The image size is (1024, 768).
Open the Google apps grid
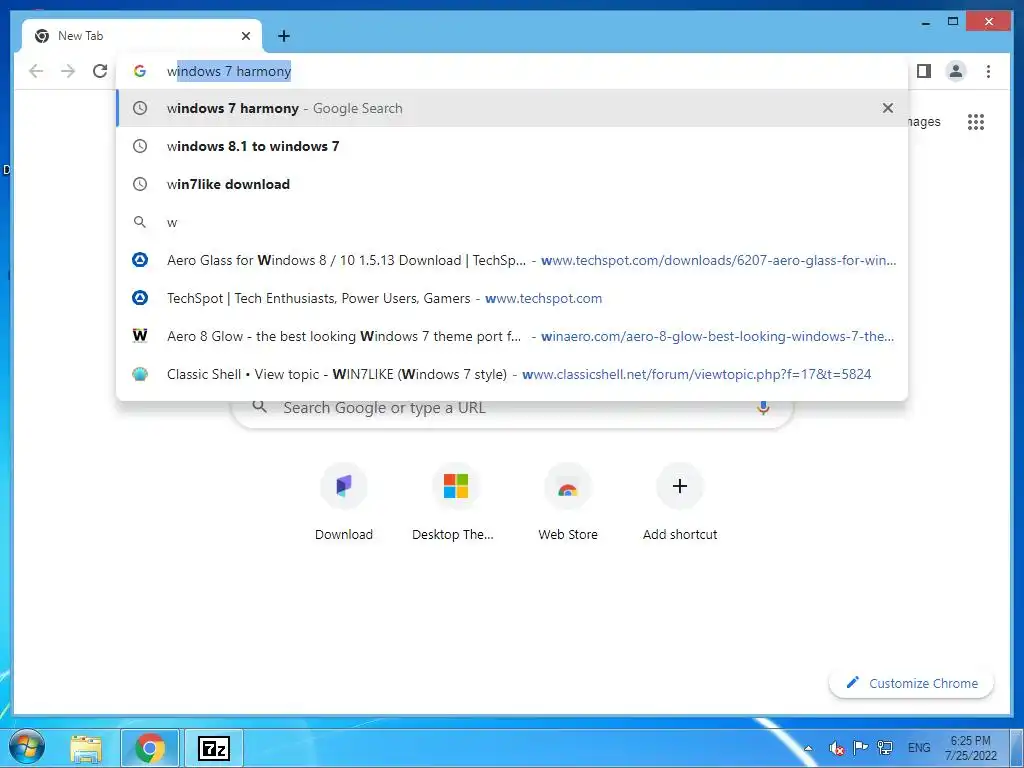(x=976, y=121)
